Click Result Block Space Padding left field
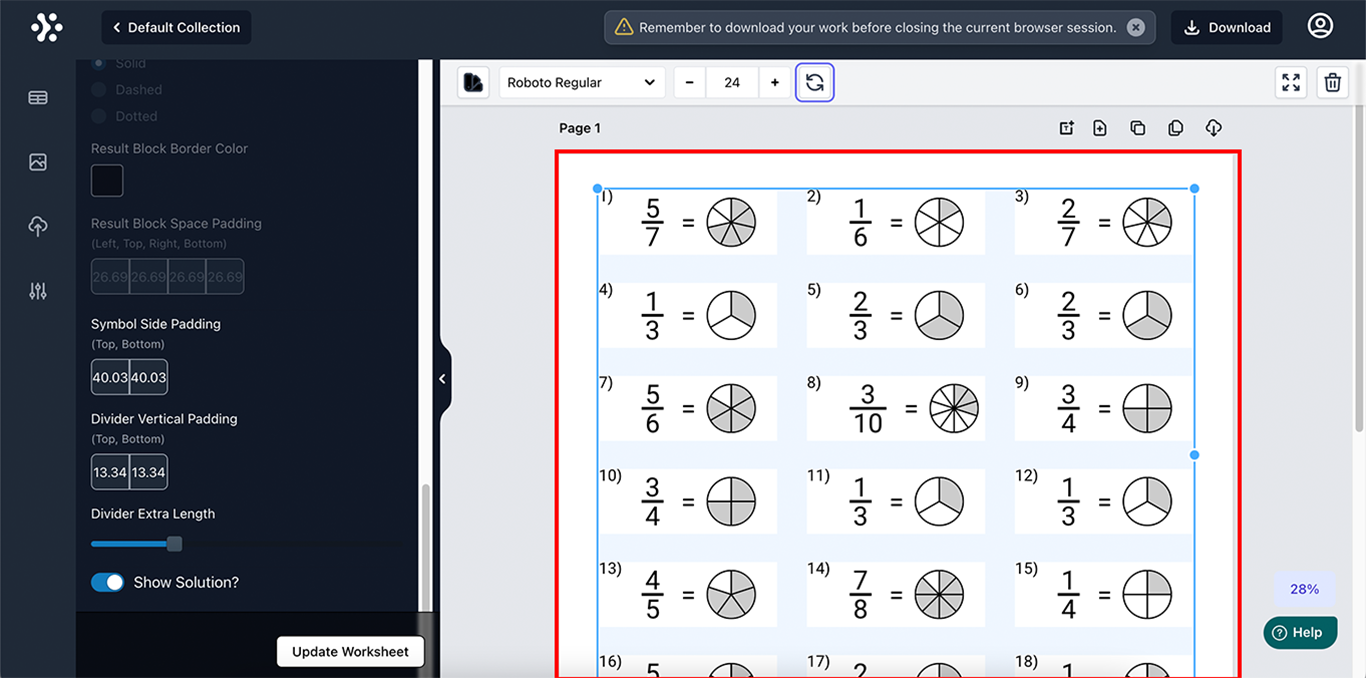The height and width of the screenshot is (678, 1366). tap(110, 277)
